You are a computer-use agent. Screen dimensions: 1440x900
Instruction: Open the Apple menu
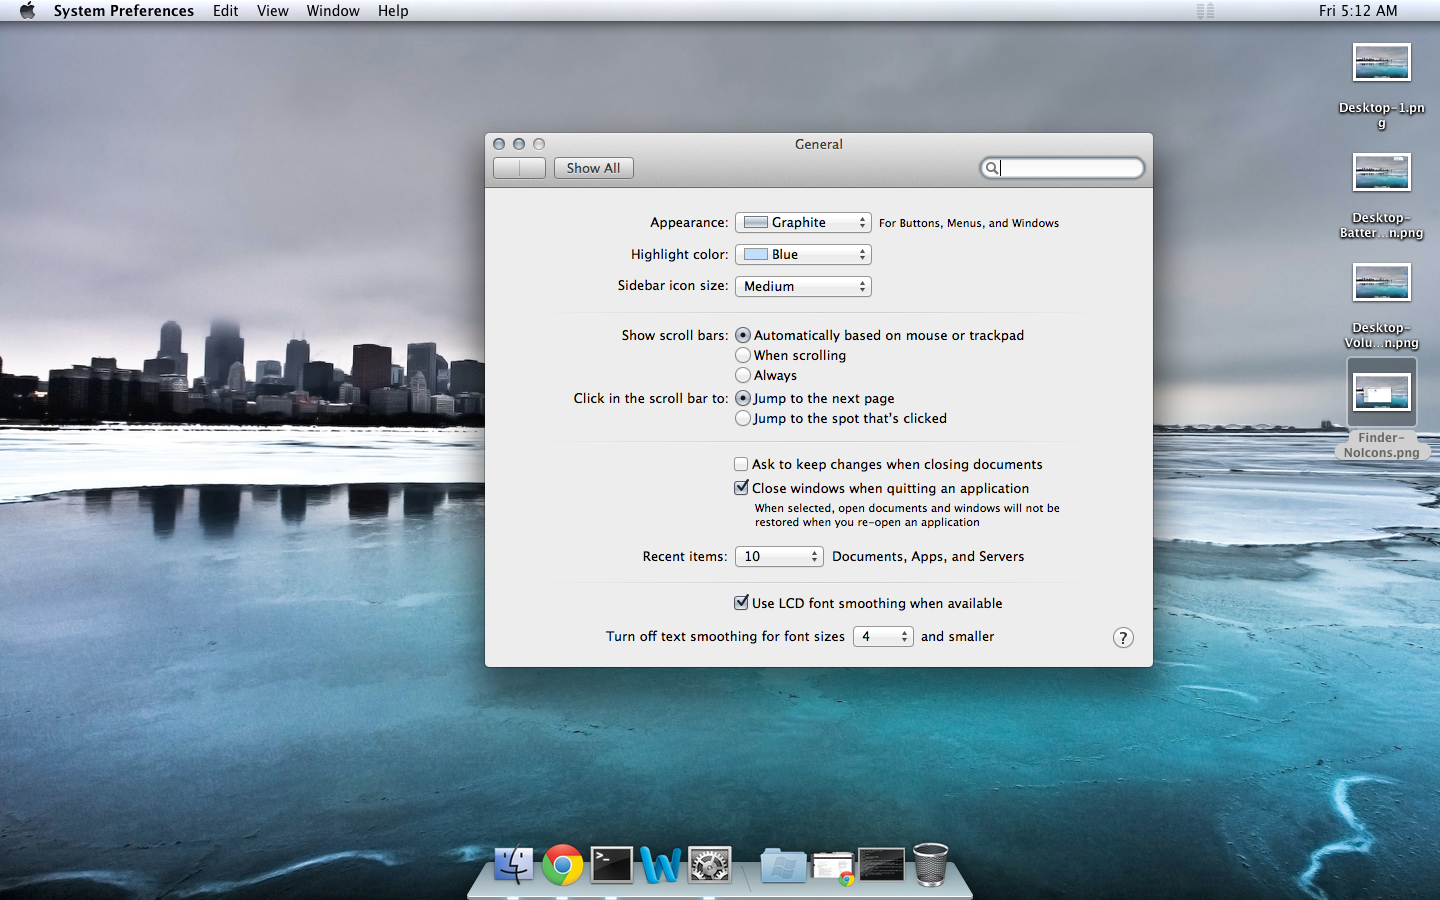(27, 11)
